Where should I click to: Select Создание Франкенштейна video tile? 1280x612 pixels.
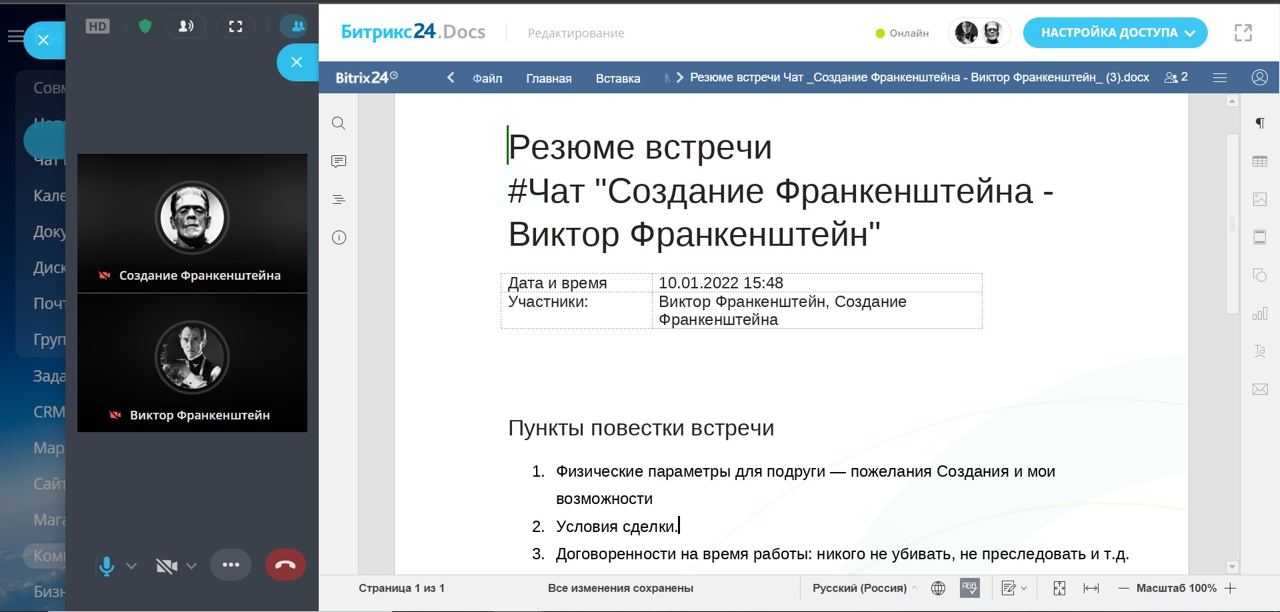coord(192,223)
